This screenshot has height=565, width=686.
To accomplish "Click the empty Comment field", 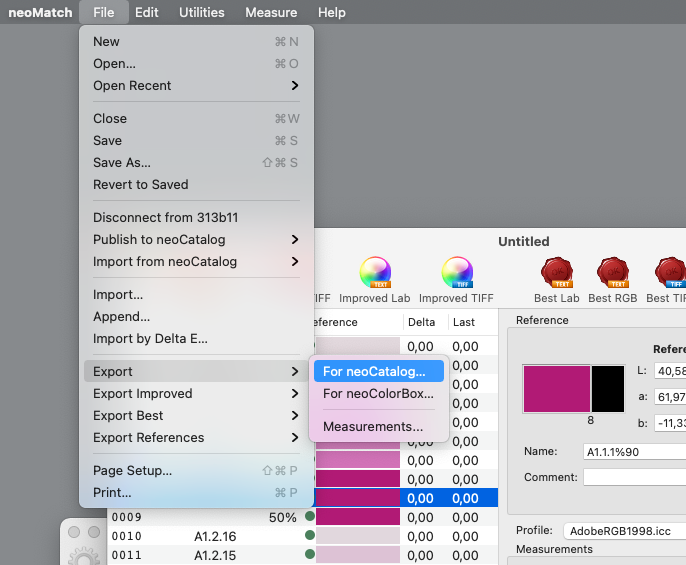I will click(634, 477).
